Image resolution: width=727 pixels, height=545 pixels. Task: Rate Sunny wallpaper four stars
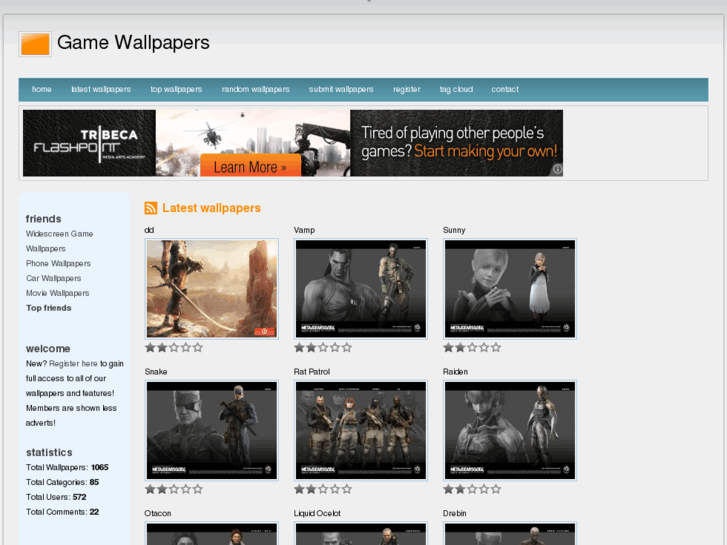(484, 347)
